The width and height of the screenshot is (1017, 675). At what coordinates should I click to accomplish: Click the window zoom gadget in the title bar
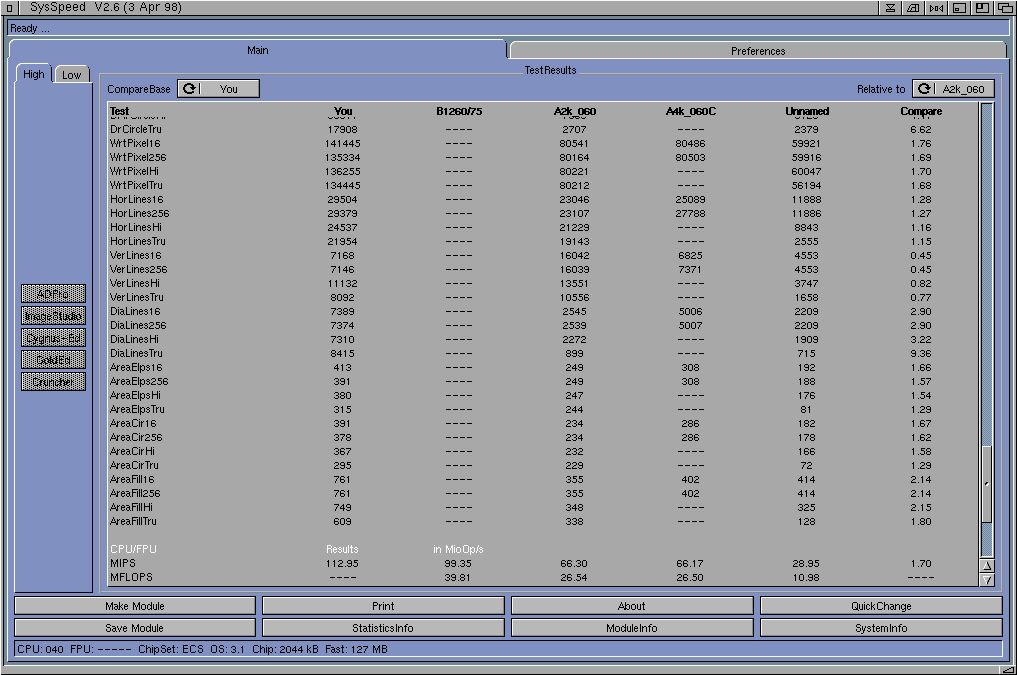tap(982, 8)
